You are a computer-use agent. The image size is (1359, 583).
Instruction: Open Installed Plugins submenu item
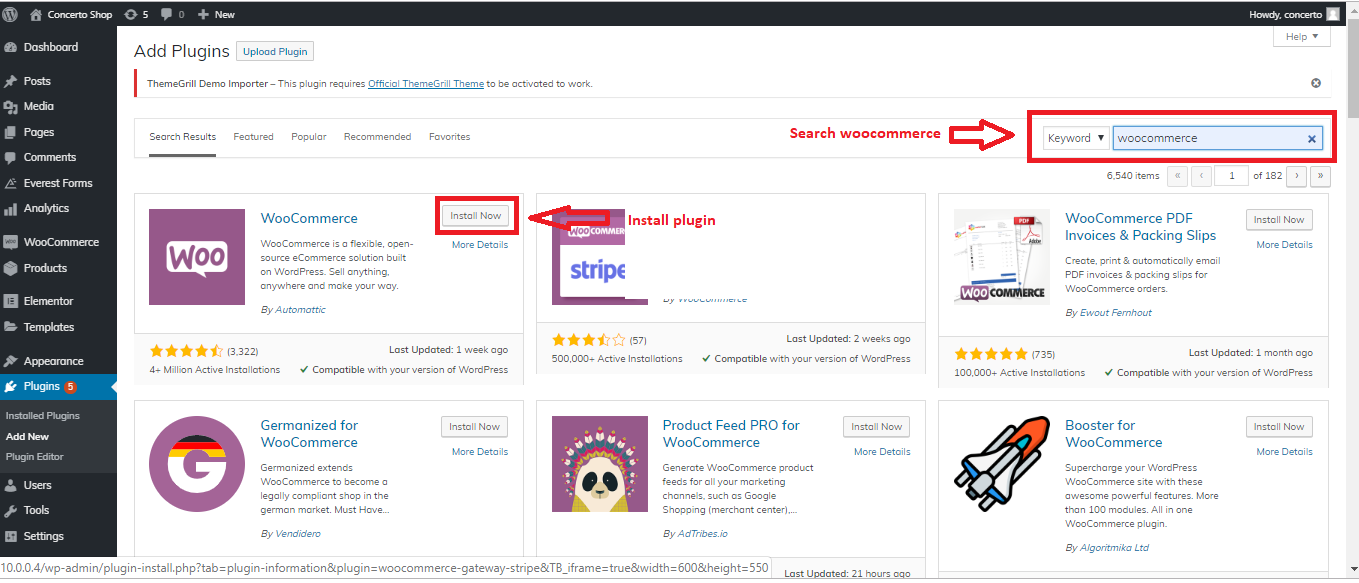click(42, 415)
